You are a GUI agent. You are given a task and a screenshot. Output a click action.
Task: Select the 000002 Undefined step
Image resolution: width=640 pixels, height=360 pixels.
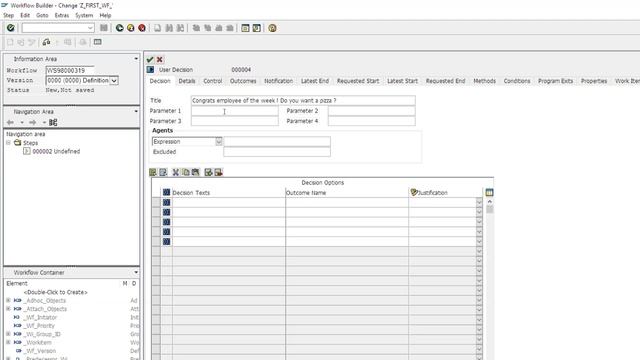click(56, 151)
